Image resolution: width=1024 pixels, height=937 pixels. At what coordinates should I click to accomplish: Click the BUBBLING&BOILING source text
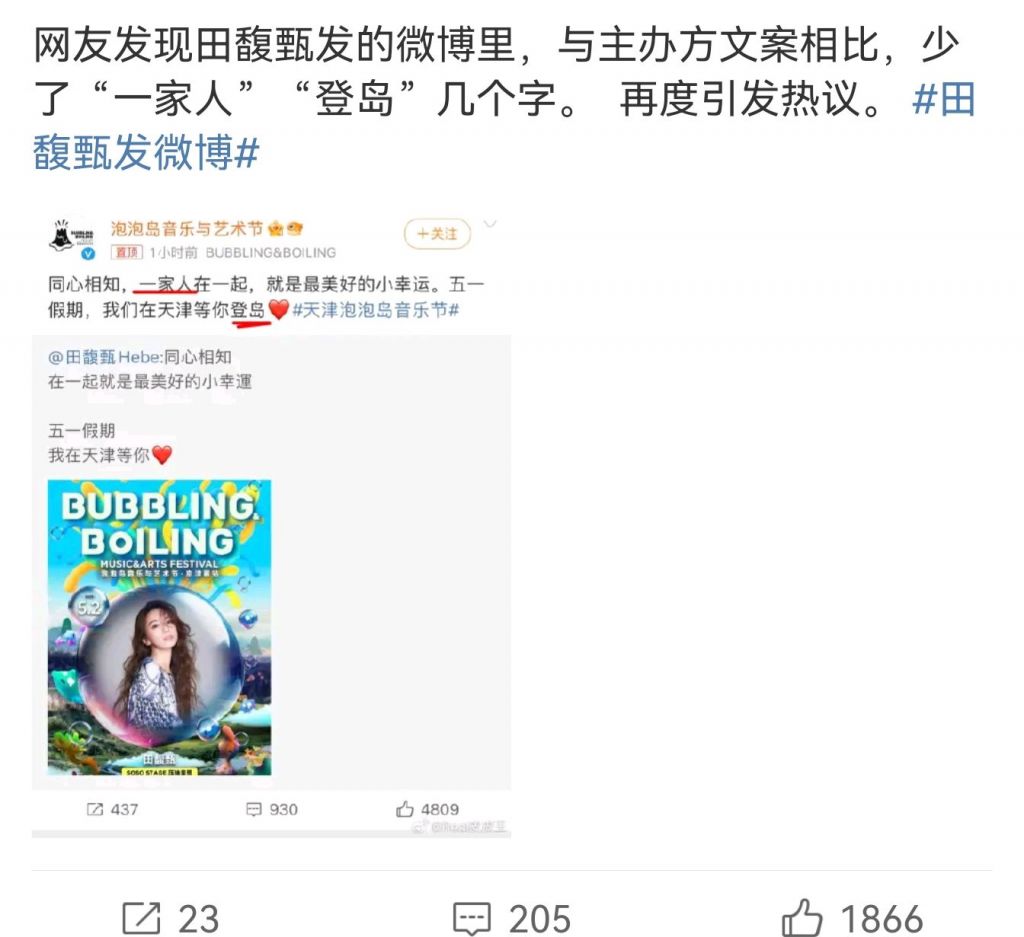pos(270,253)
